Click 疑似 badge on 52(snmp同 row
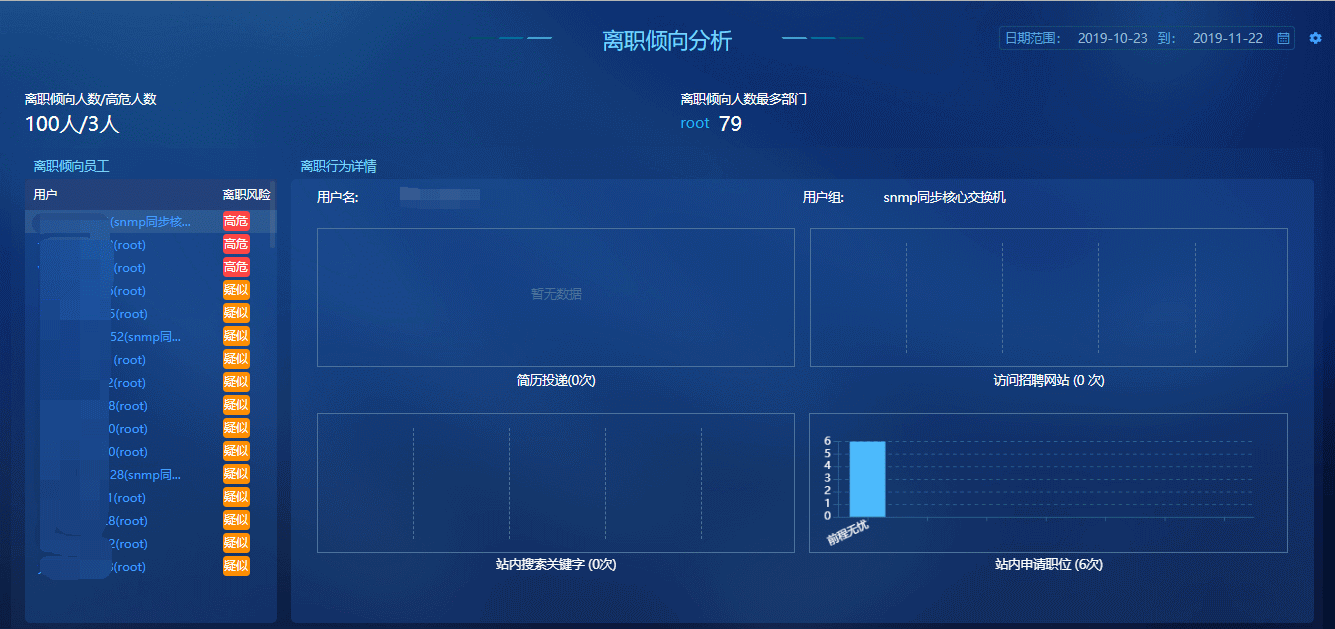This screenshot has width=1335, height=629. [236, 337]
